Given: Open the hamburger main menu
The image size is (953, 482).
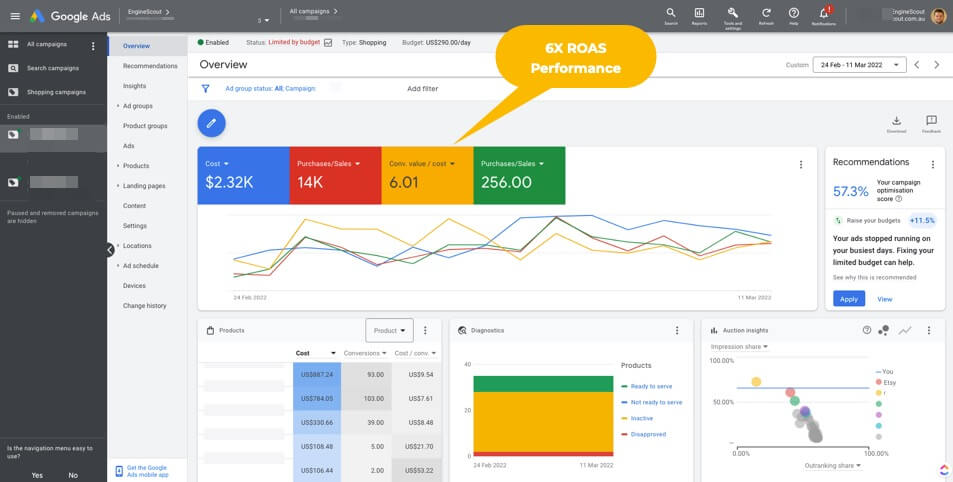Looking at the screenshot, I should point(14,16).
